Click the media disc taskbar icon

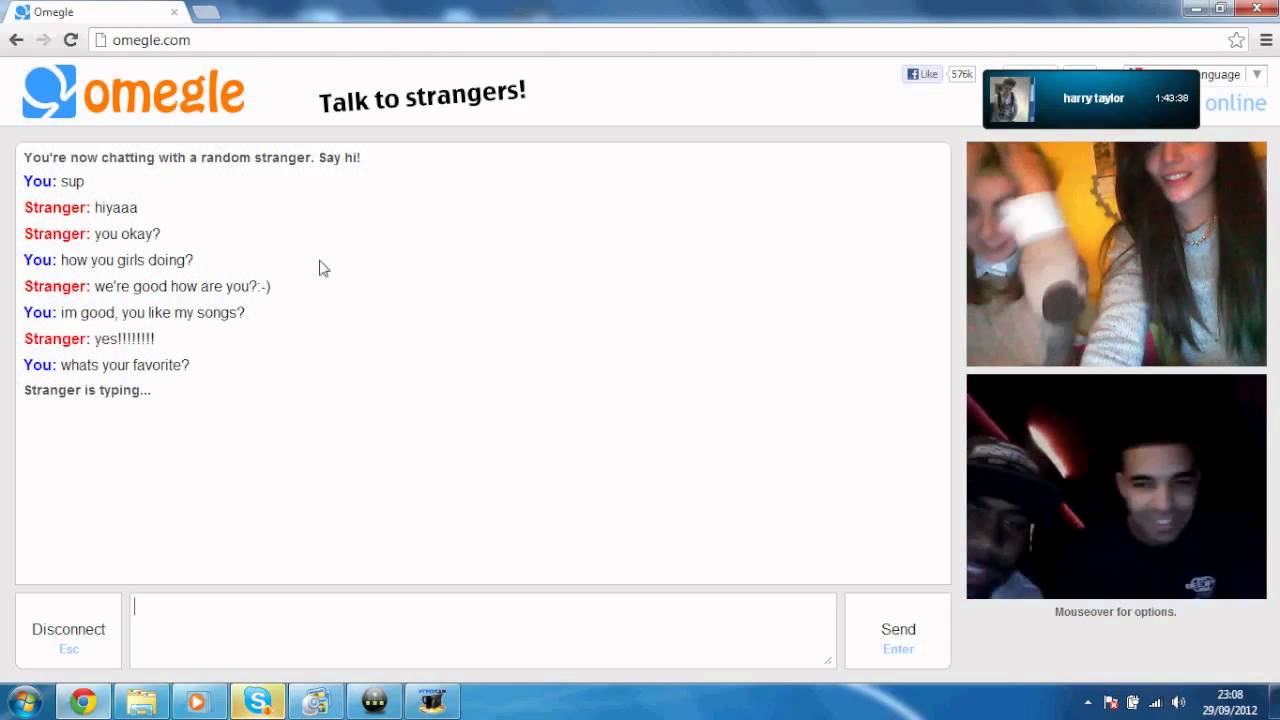pos(316,702)
